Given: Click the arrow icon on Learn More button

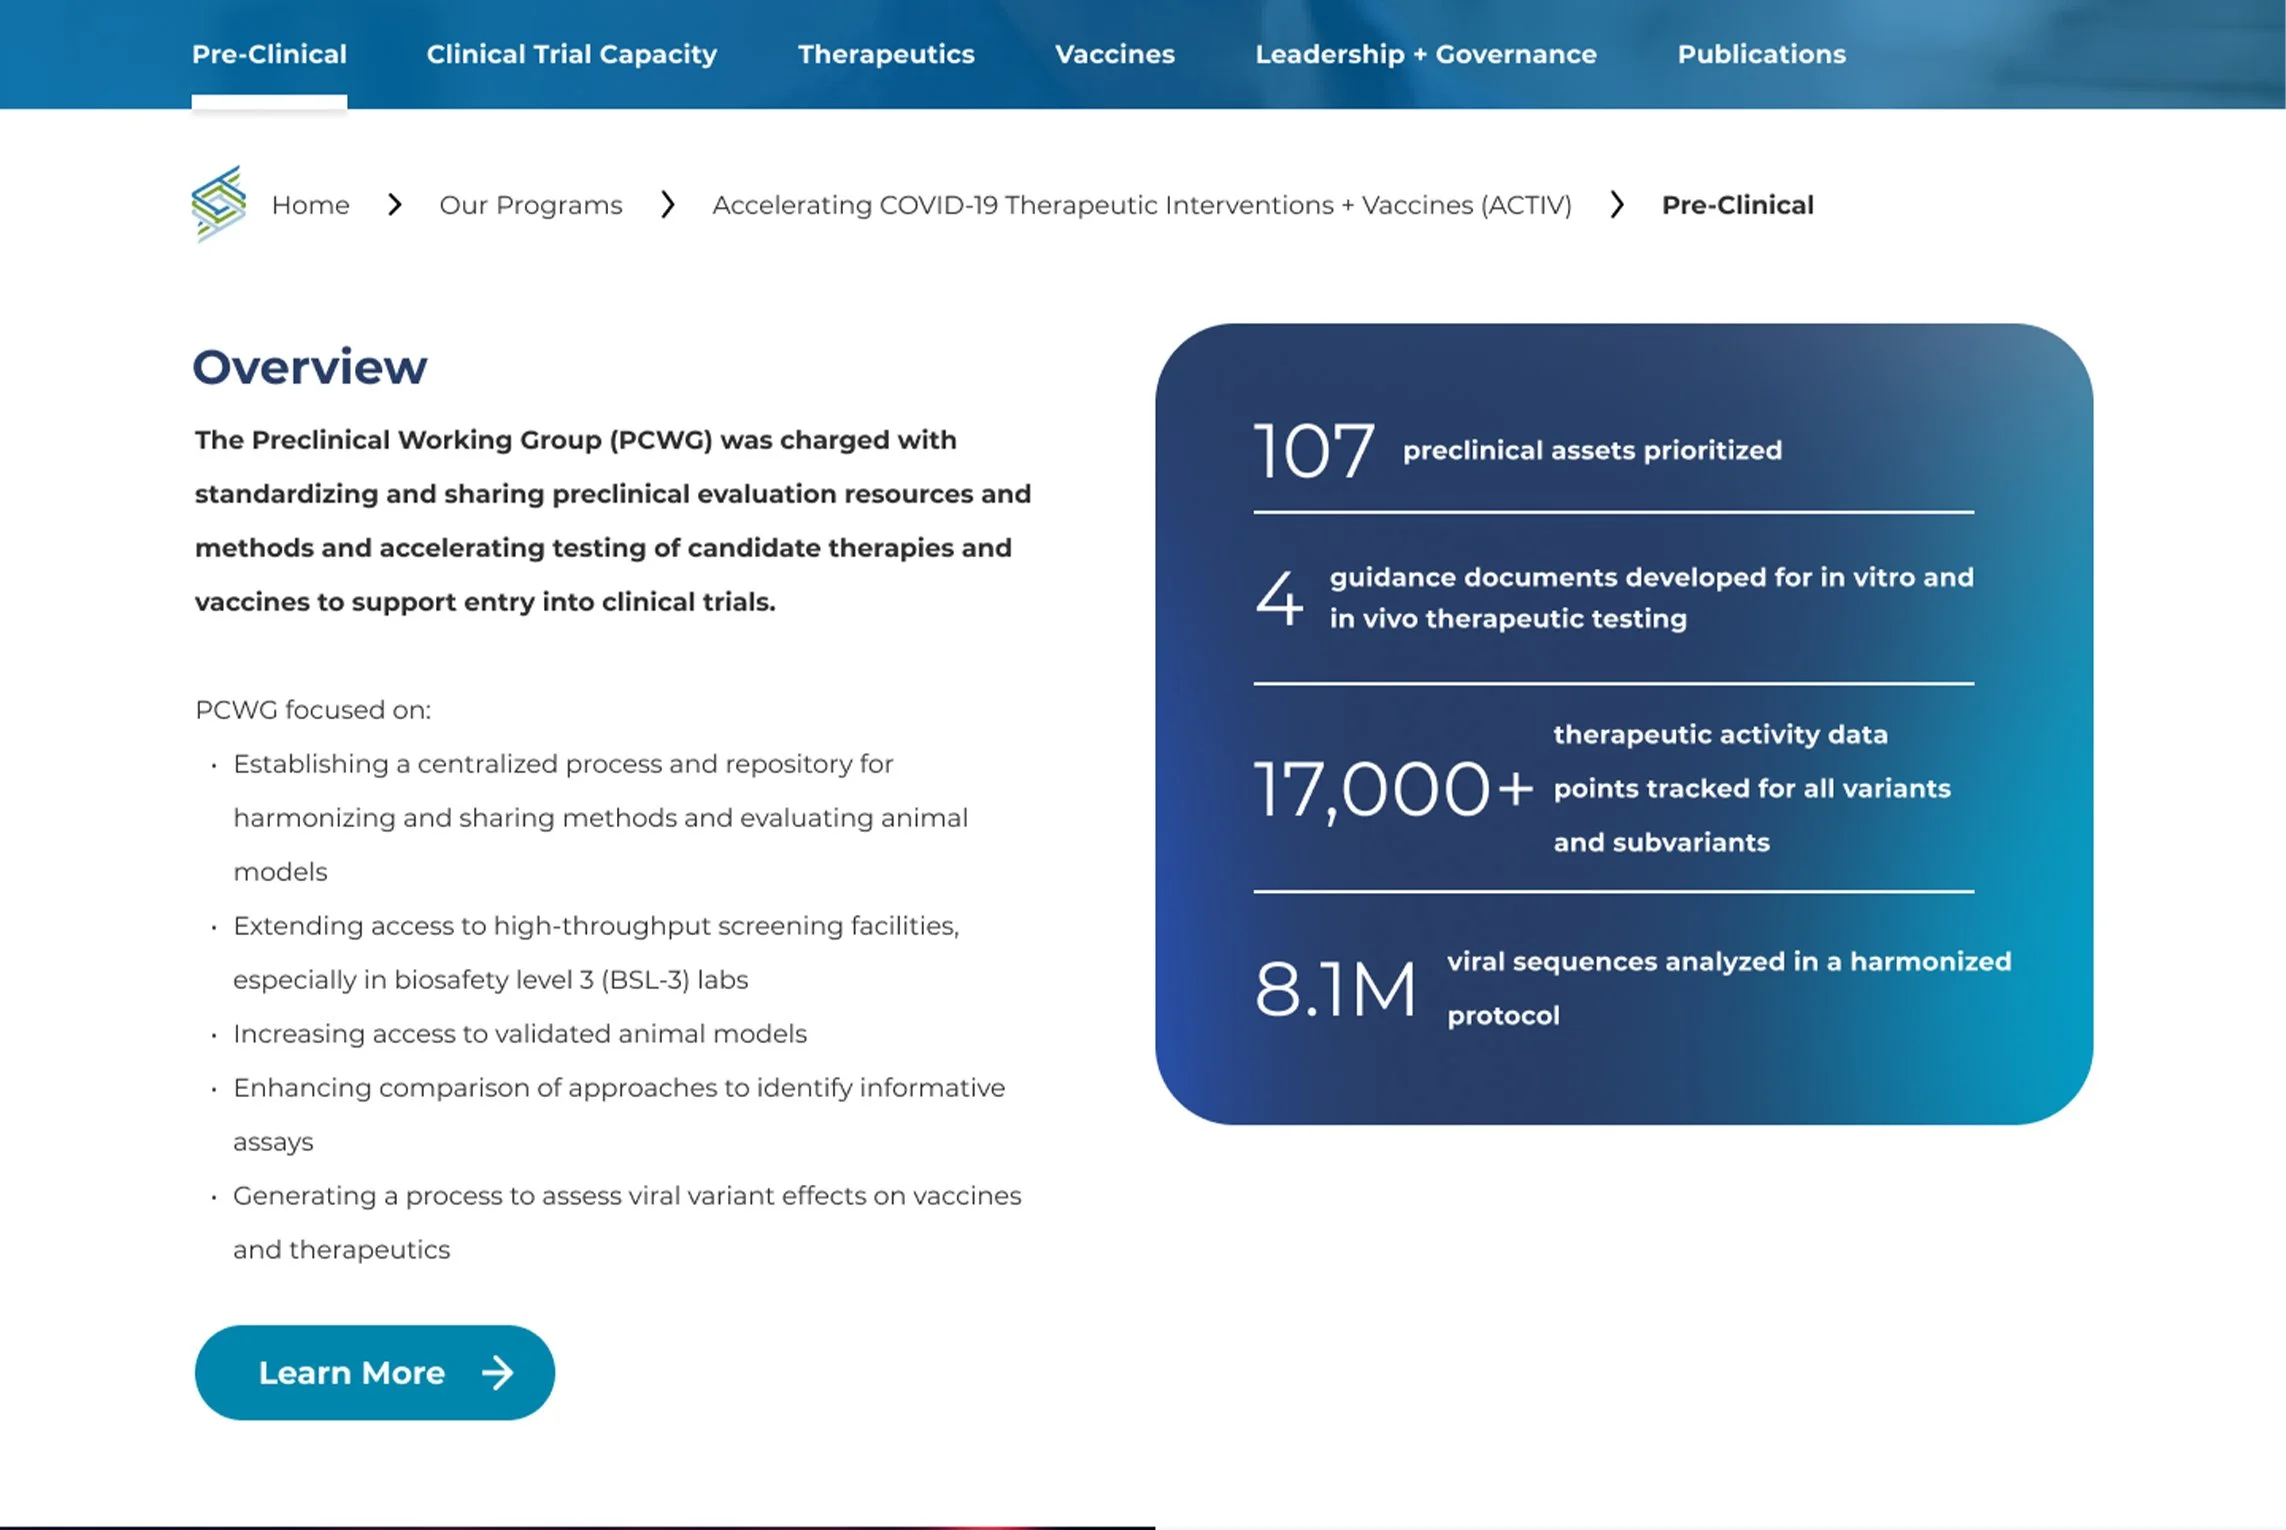Looking at the screenshot, I should pos(497,1373).
